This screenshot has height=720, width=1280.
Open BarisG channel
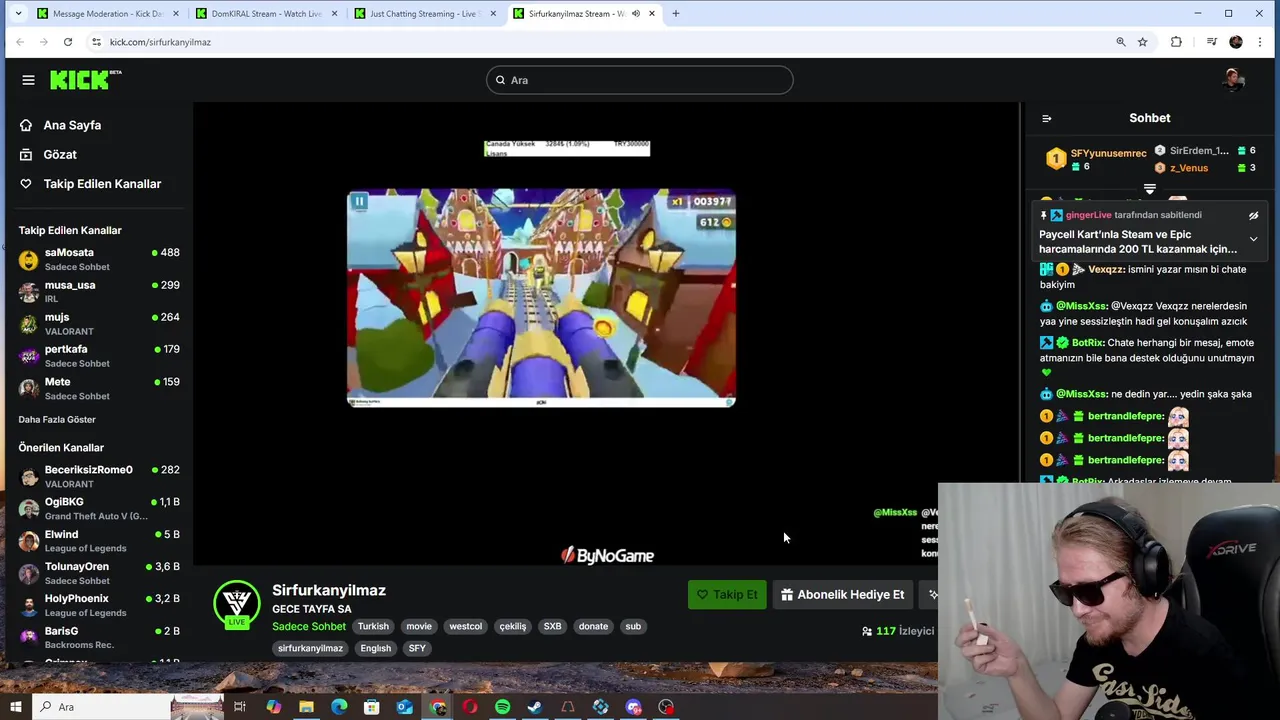point(97,637)
